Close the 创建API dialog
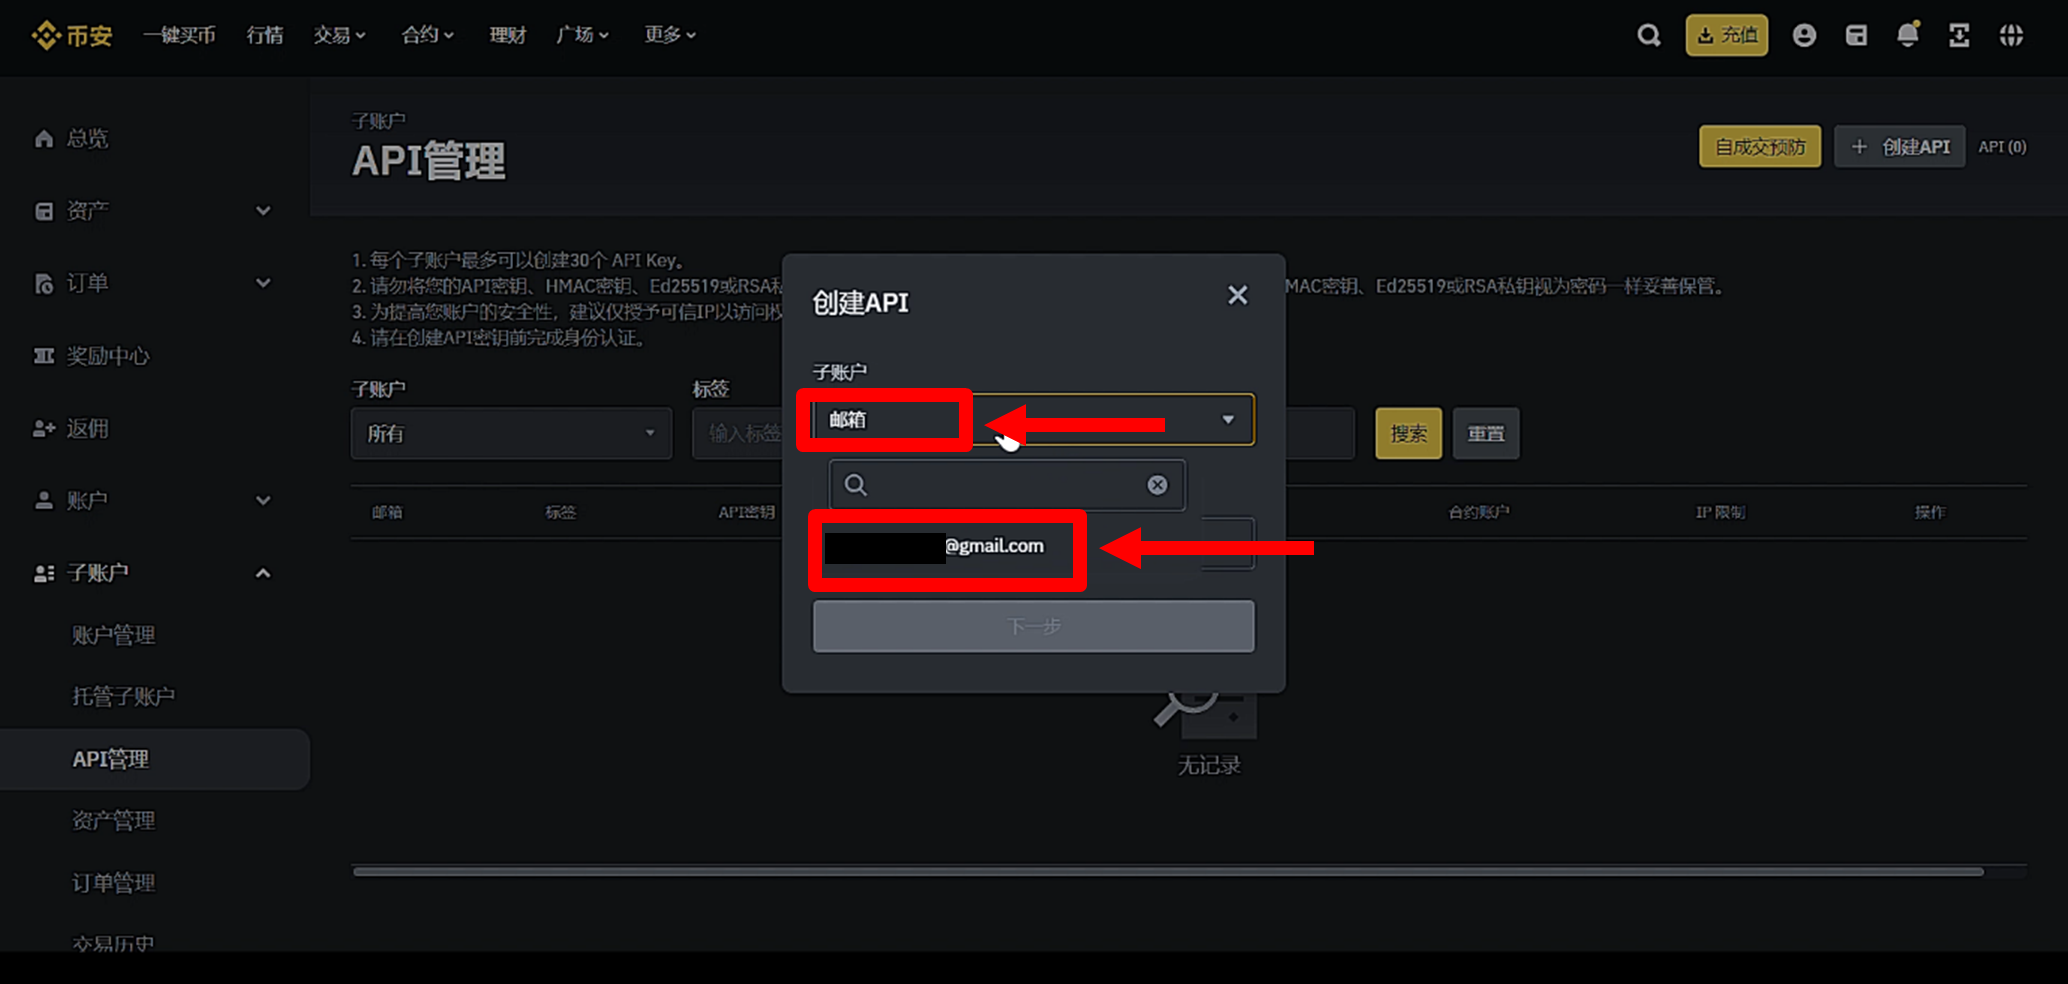The height and width of the screenshot is (984, 2068). point(1237,295)
